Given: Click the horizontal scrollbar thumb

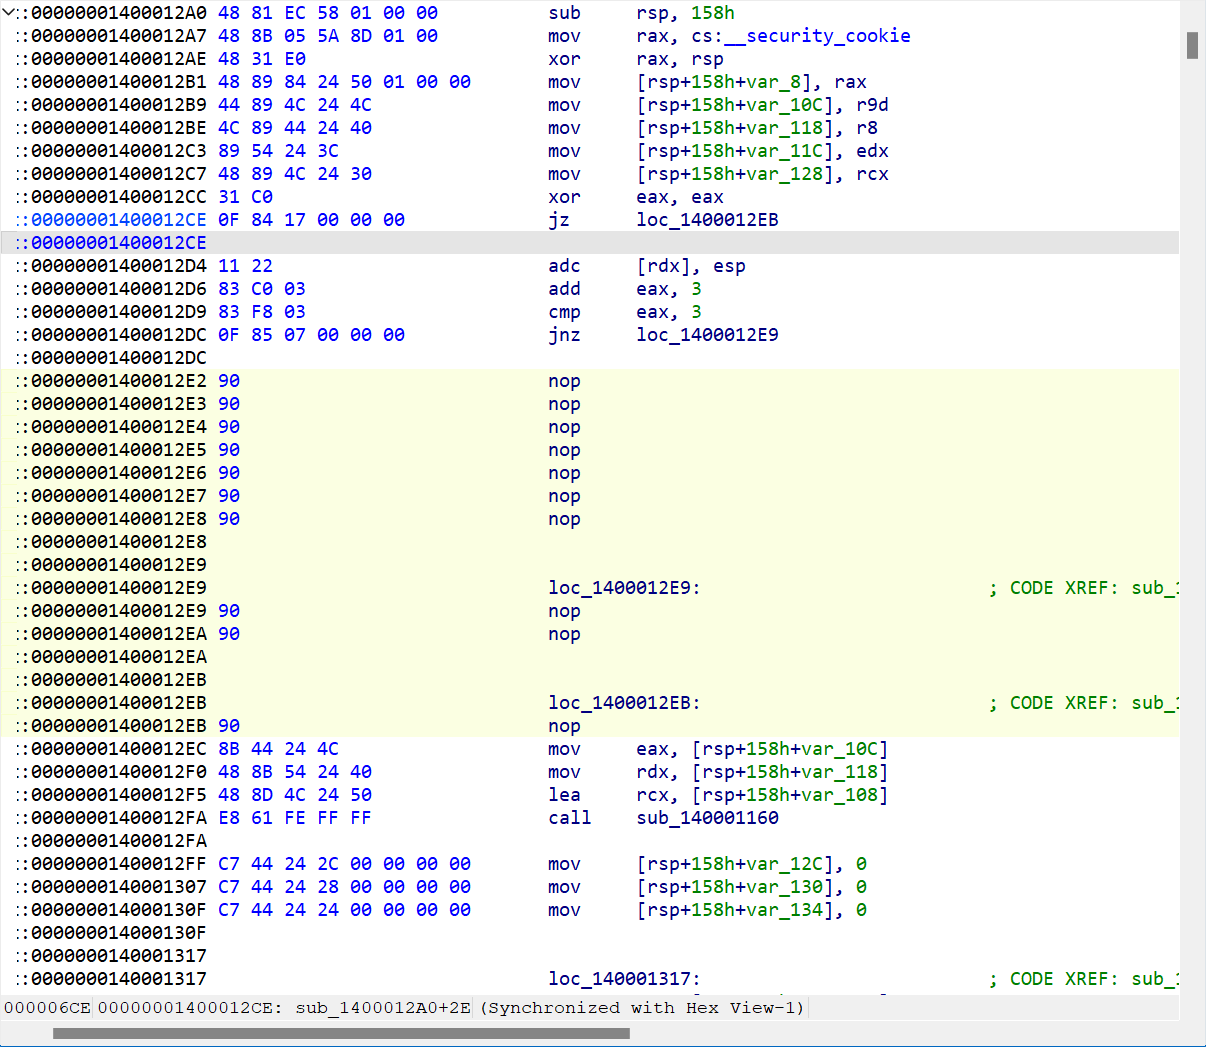Looking at the screenshot, I should (x=341, y=1033).
